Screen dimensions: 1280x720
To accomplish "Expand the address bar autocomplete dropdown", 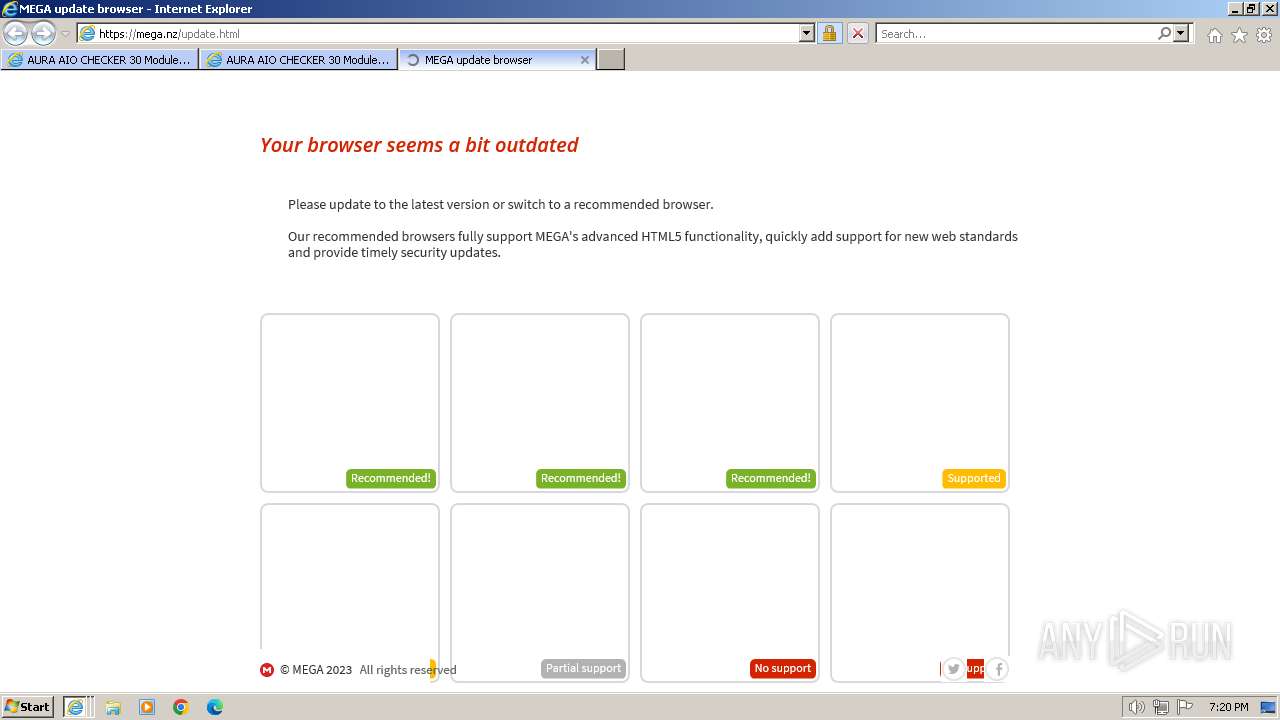I will pos(807,33).
